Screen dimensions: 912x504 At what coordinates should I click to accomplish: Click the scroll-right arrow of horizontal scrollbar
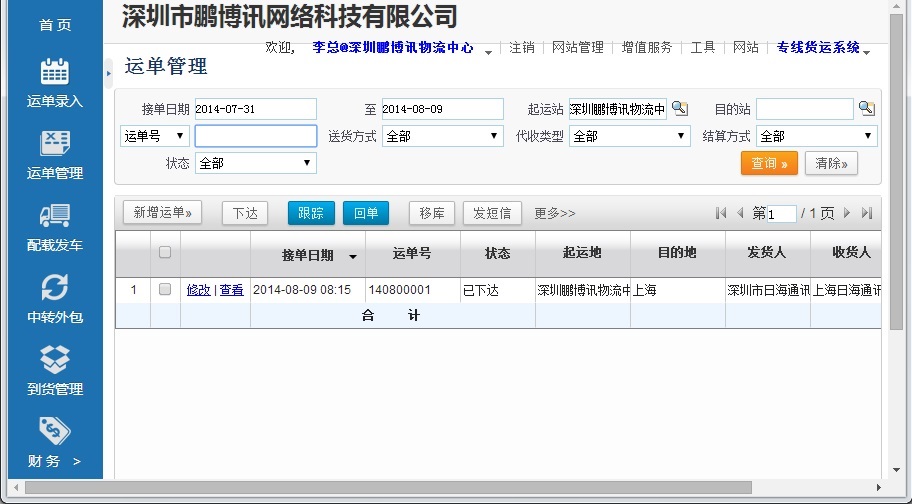tap(878, 487)
